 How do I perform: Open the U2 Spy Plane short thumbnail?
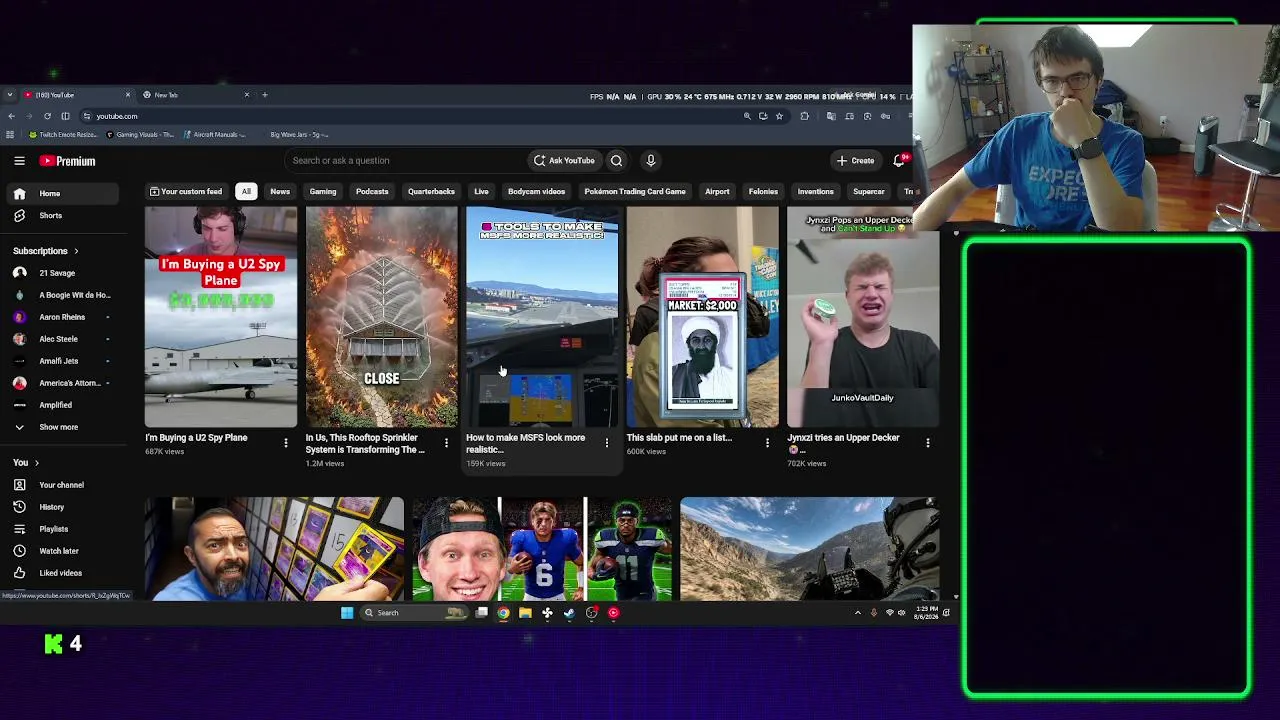tap(221, 317)
